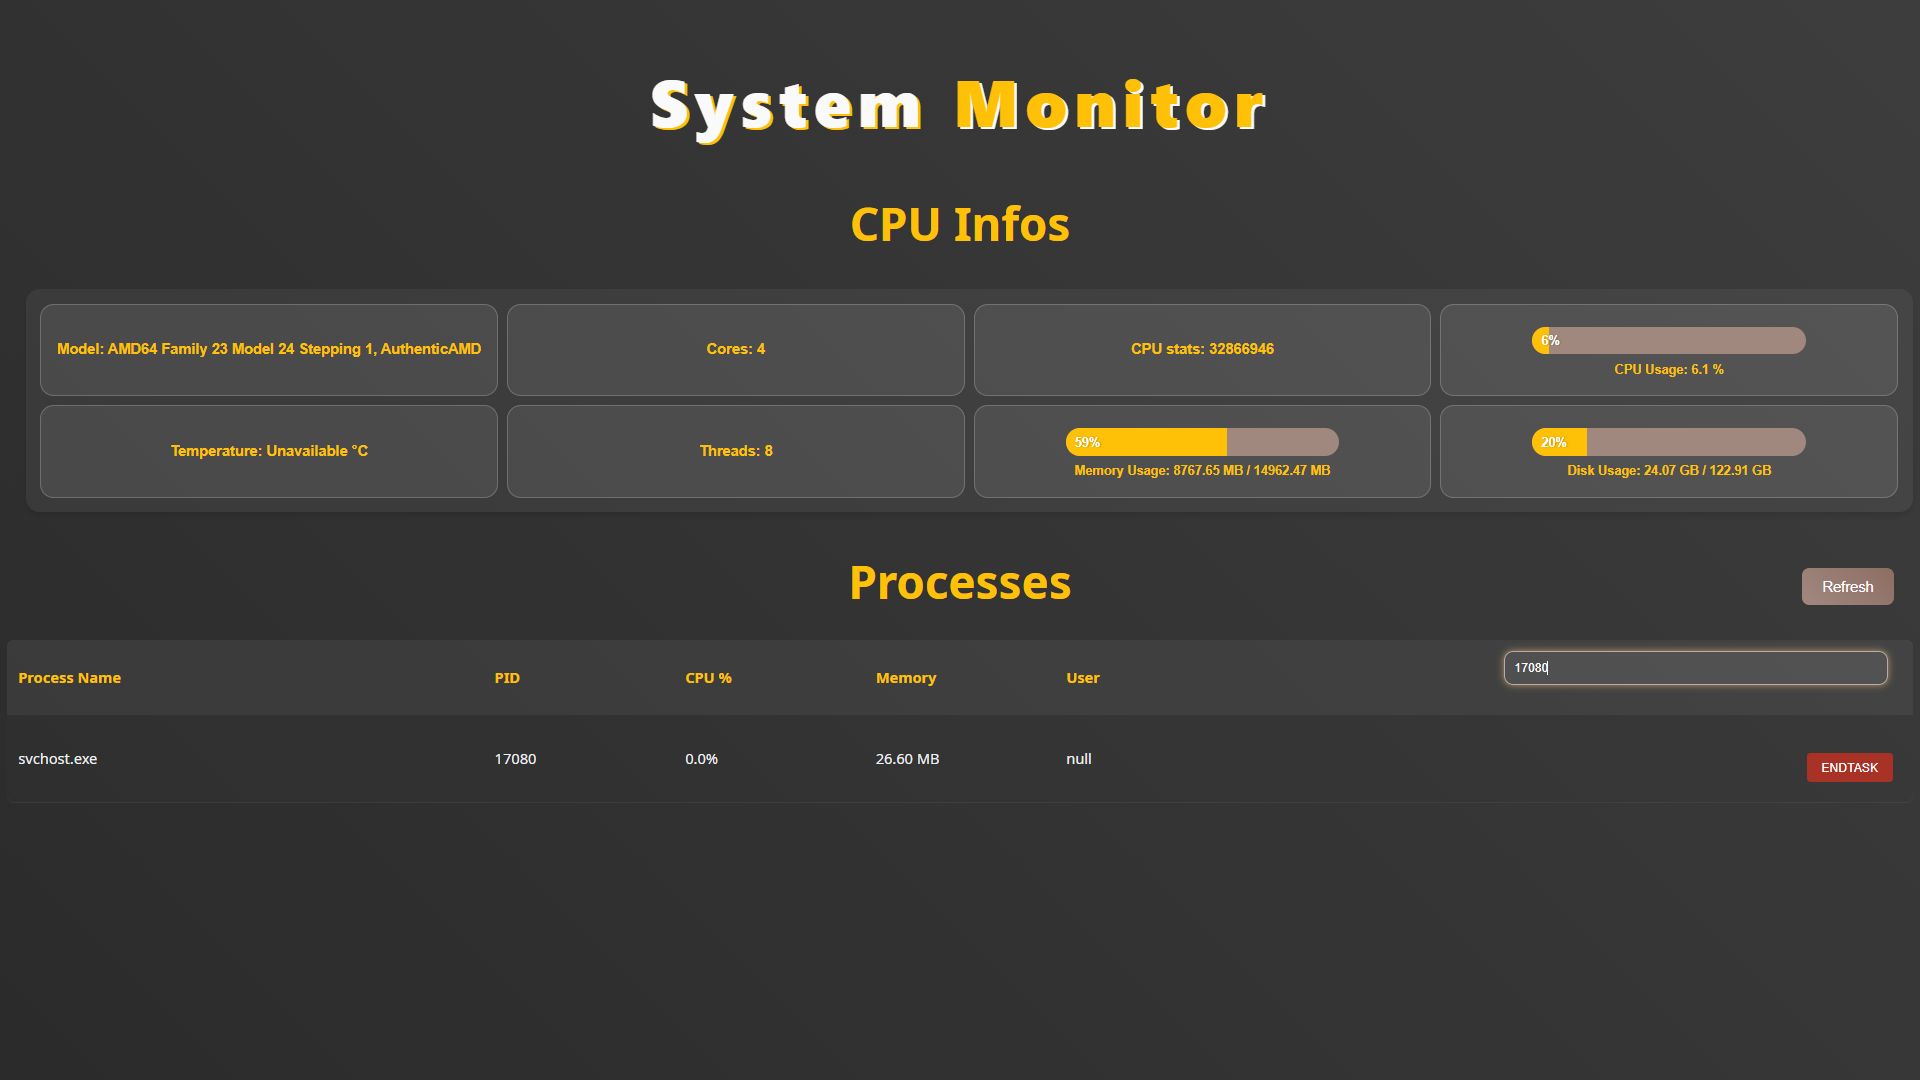Click the Threads: 8 card
Screen dimensions: 1920x1080
[736, 451]
